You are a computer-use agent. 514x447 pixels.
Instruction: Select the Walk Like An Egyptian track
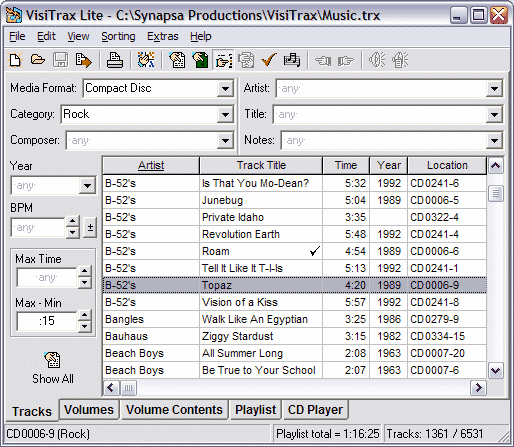click(295, 319)
